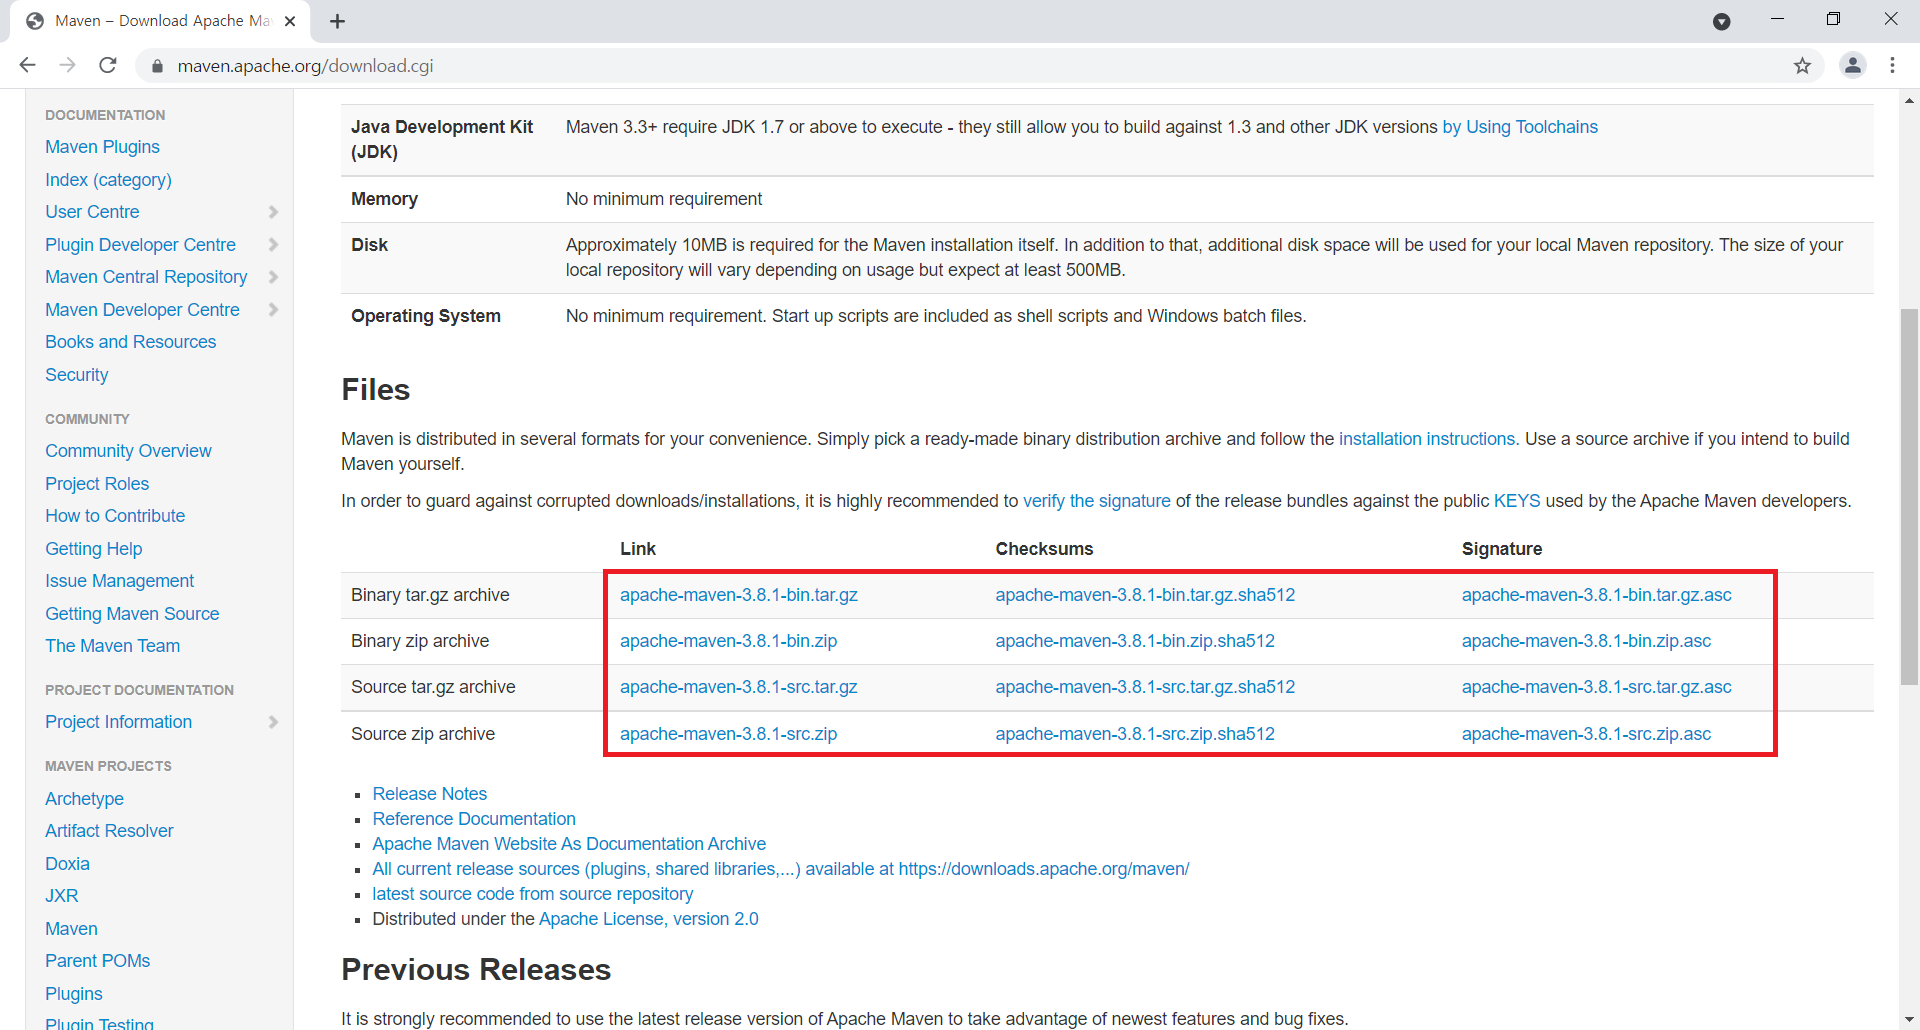Screen dimensions: 1920x1030
Task: Open the Release Notes link
Action: 429,794
